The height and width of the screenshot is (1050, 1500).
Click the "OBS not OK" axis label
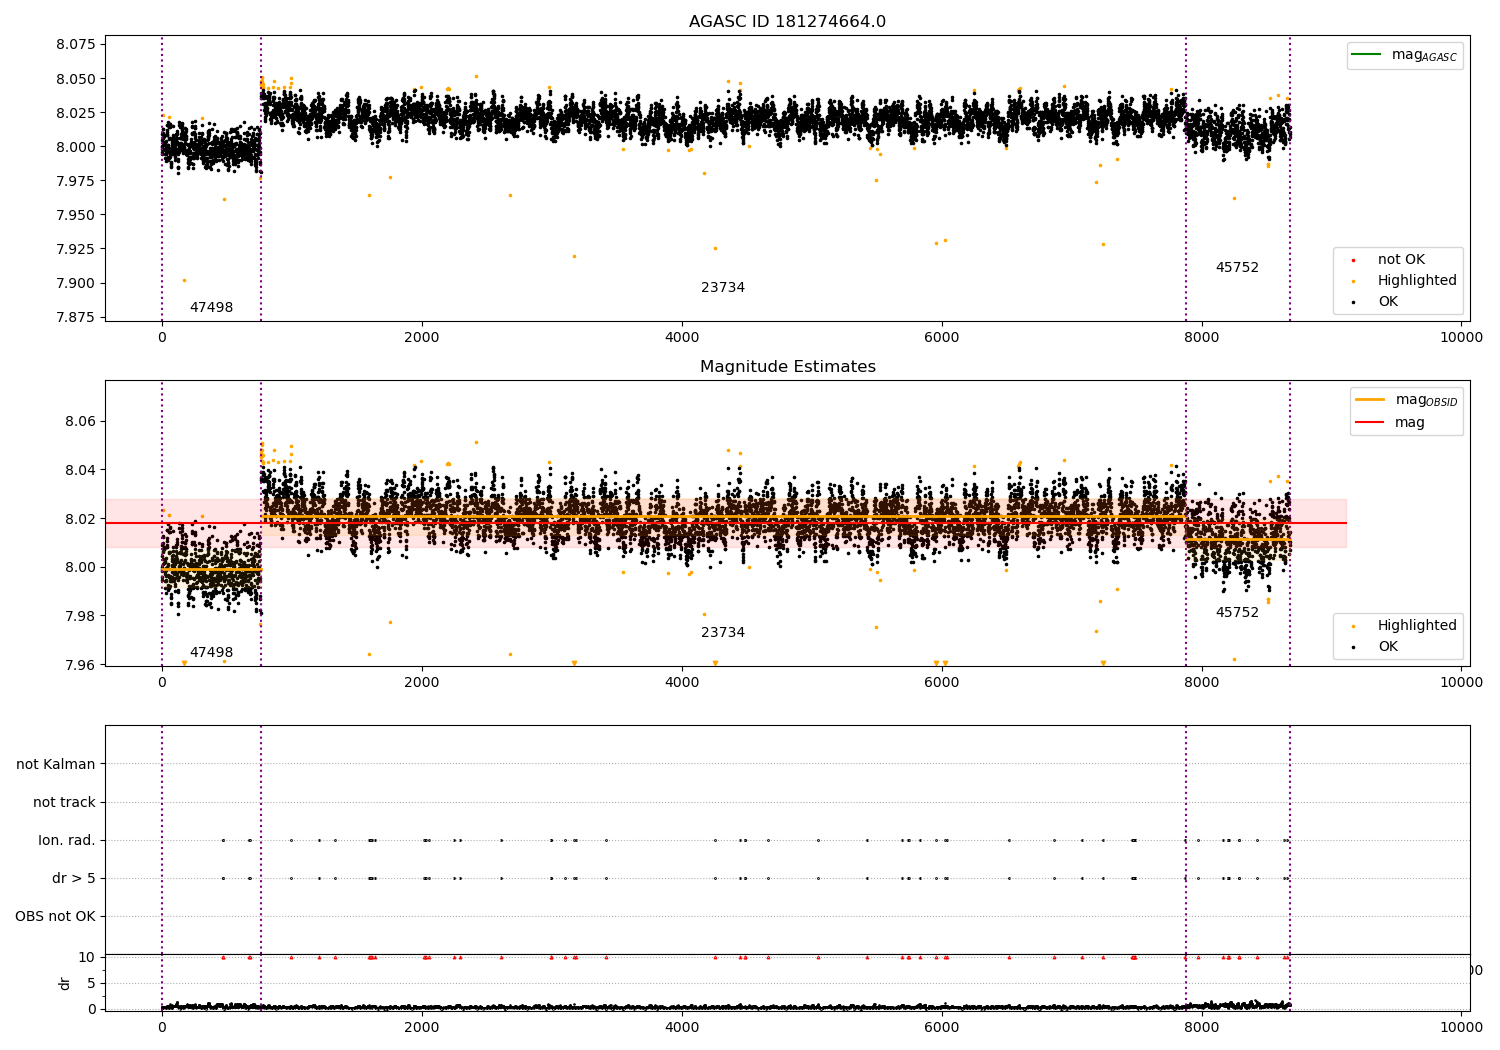click(x=55, y=917)
